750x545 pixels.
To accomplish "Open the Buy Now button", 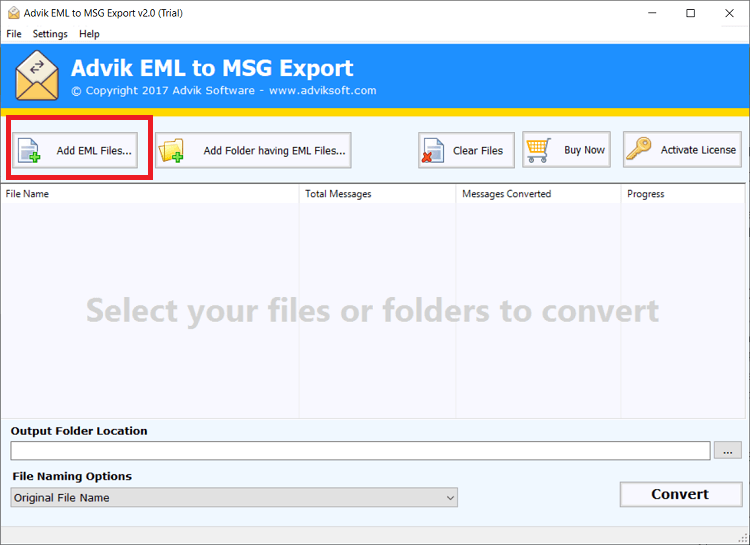I will (x=566, y=149).
